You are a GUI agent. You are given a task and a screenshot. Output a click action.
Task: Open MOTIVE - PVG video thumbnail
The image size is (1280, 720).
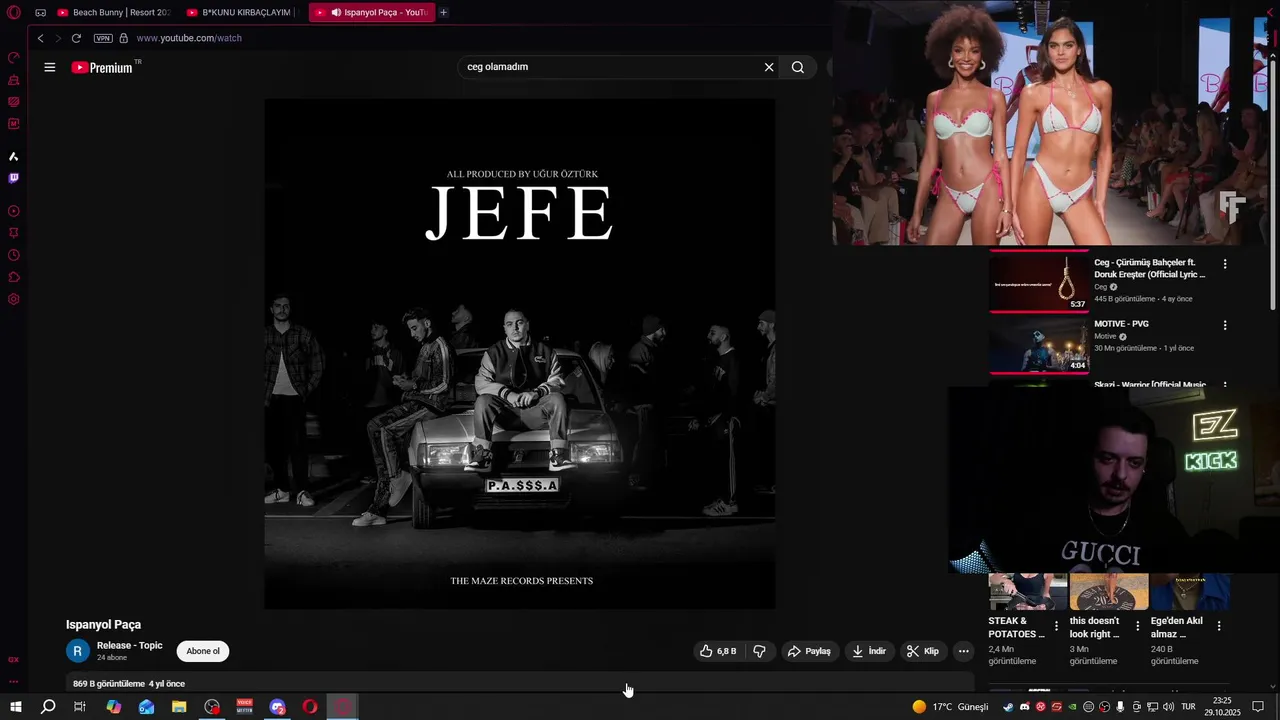click(1039, 345)
